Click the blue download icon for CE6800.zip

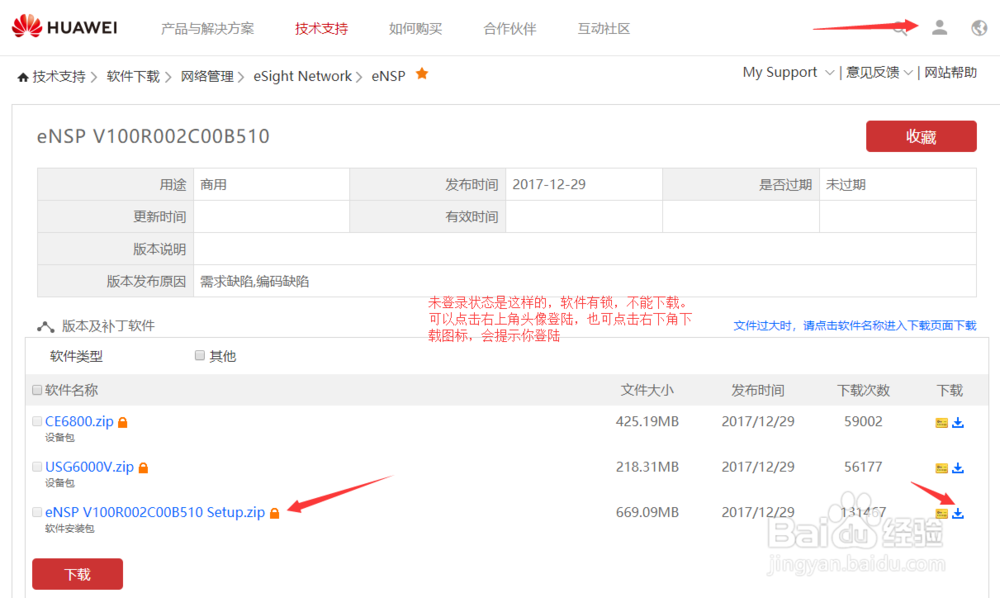click(957, 421)
